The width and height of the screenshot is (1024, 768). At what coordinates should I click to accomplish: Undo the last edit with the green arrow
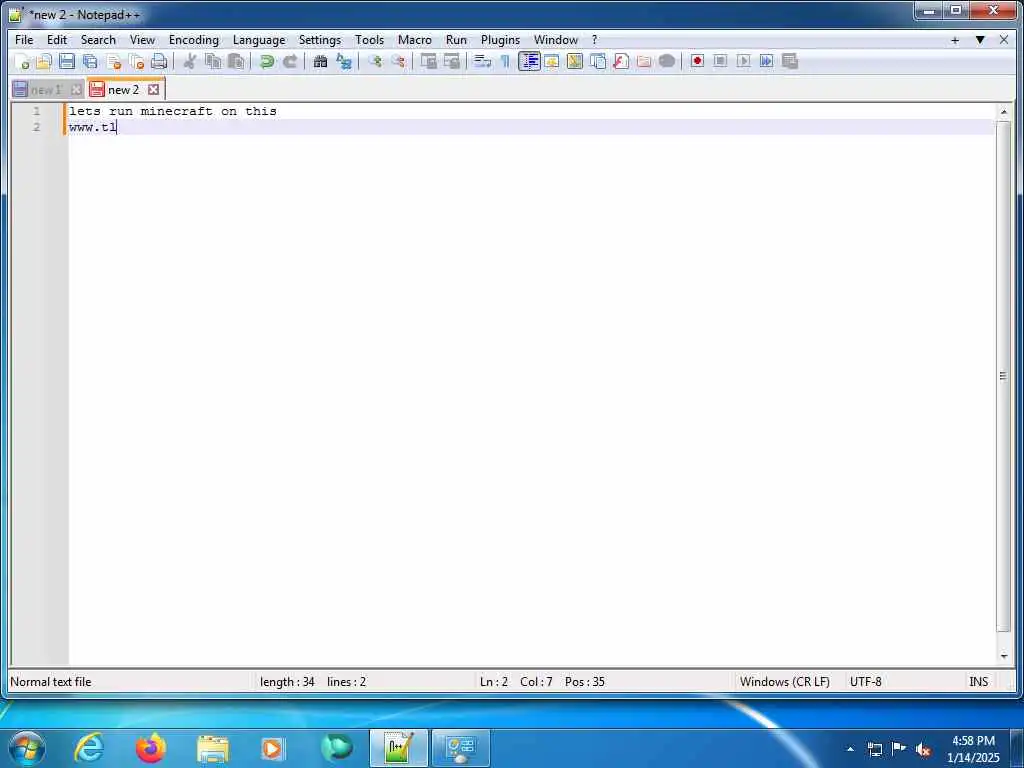[x=266, y=61]
